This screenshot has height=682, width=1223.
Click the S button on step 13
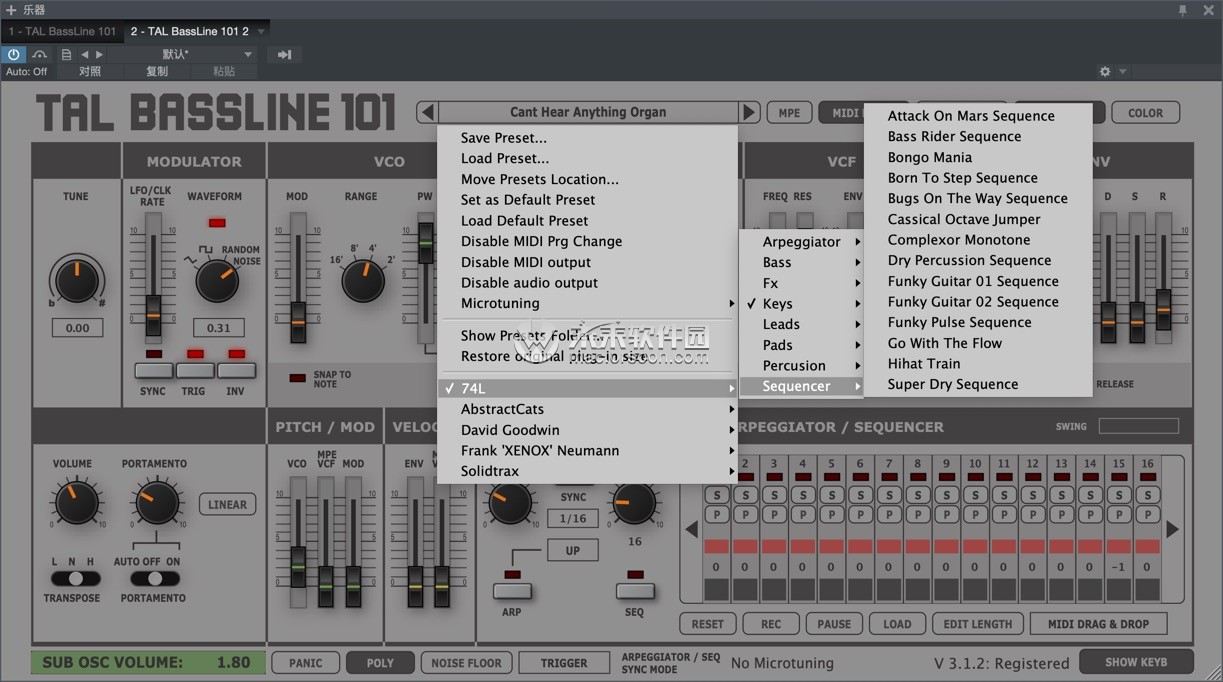1062,495
